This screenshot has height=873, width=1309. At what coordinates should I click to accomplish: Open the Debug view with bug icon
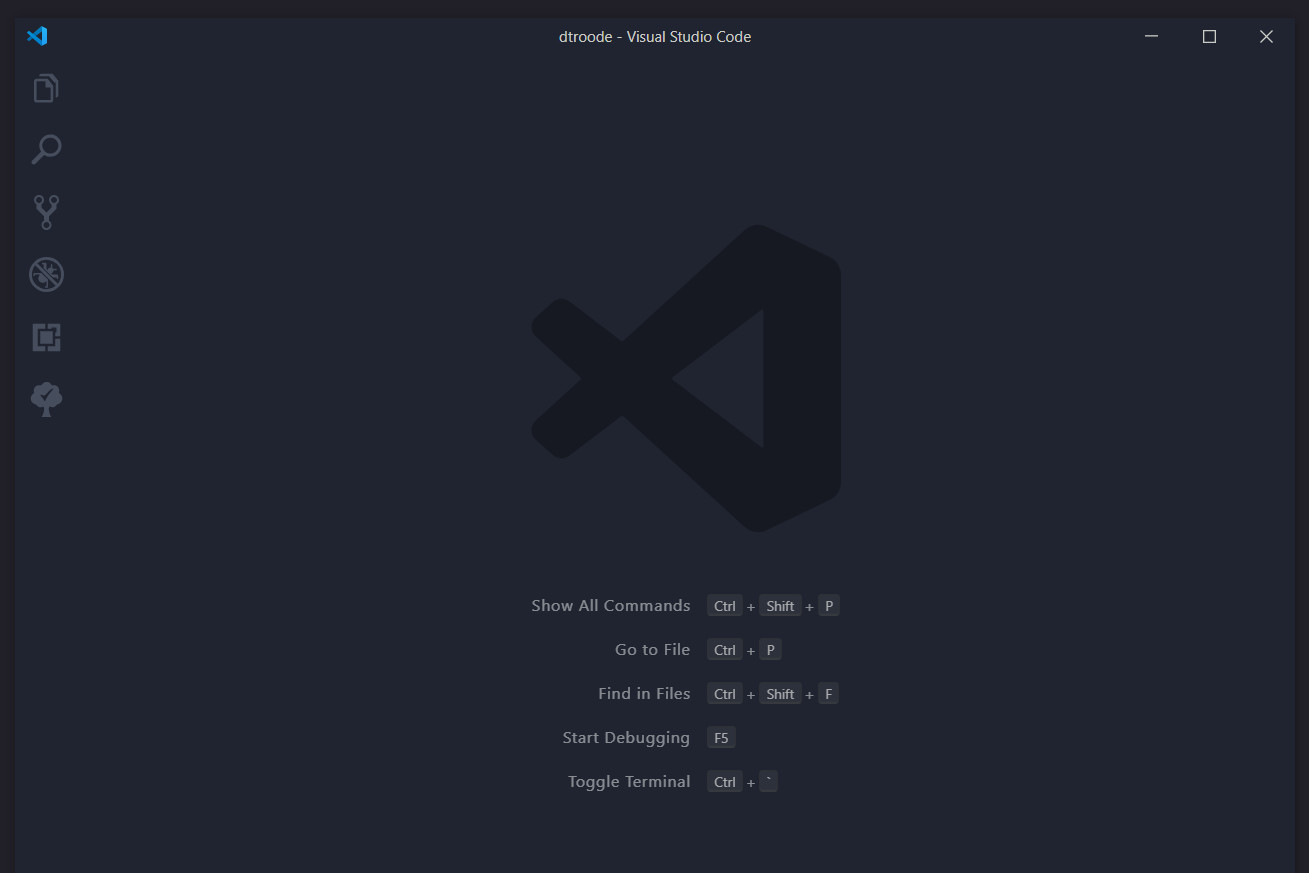point(46,274)
